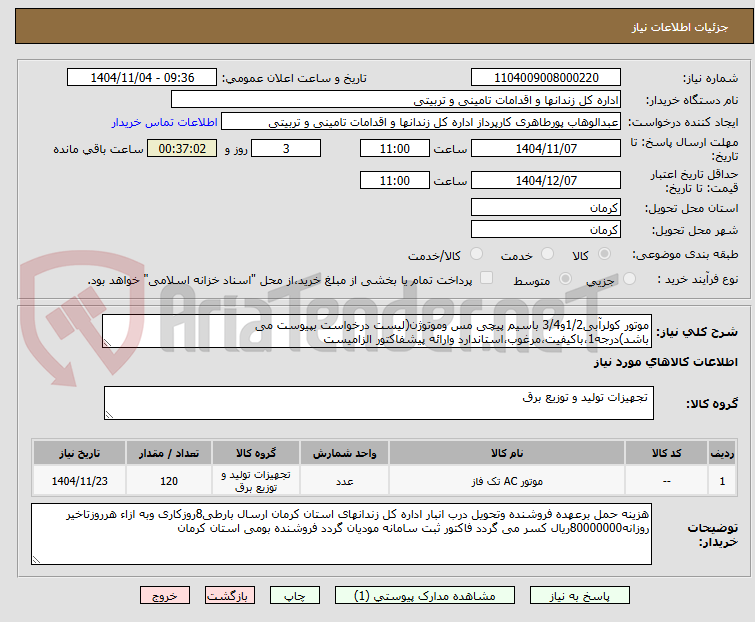The height and width of the screenshot is (622, 755).
Task: Select the 'کالا/خدمت' radio button
Action: click(x=476, y=254)
